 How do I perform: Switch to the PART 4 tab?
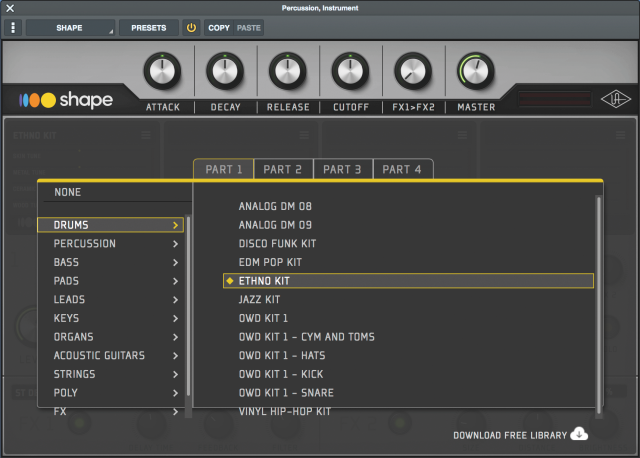pyautogui.click(x=402, y=169)
